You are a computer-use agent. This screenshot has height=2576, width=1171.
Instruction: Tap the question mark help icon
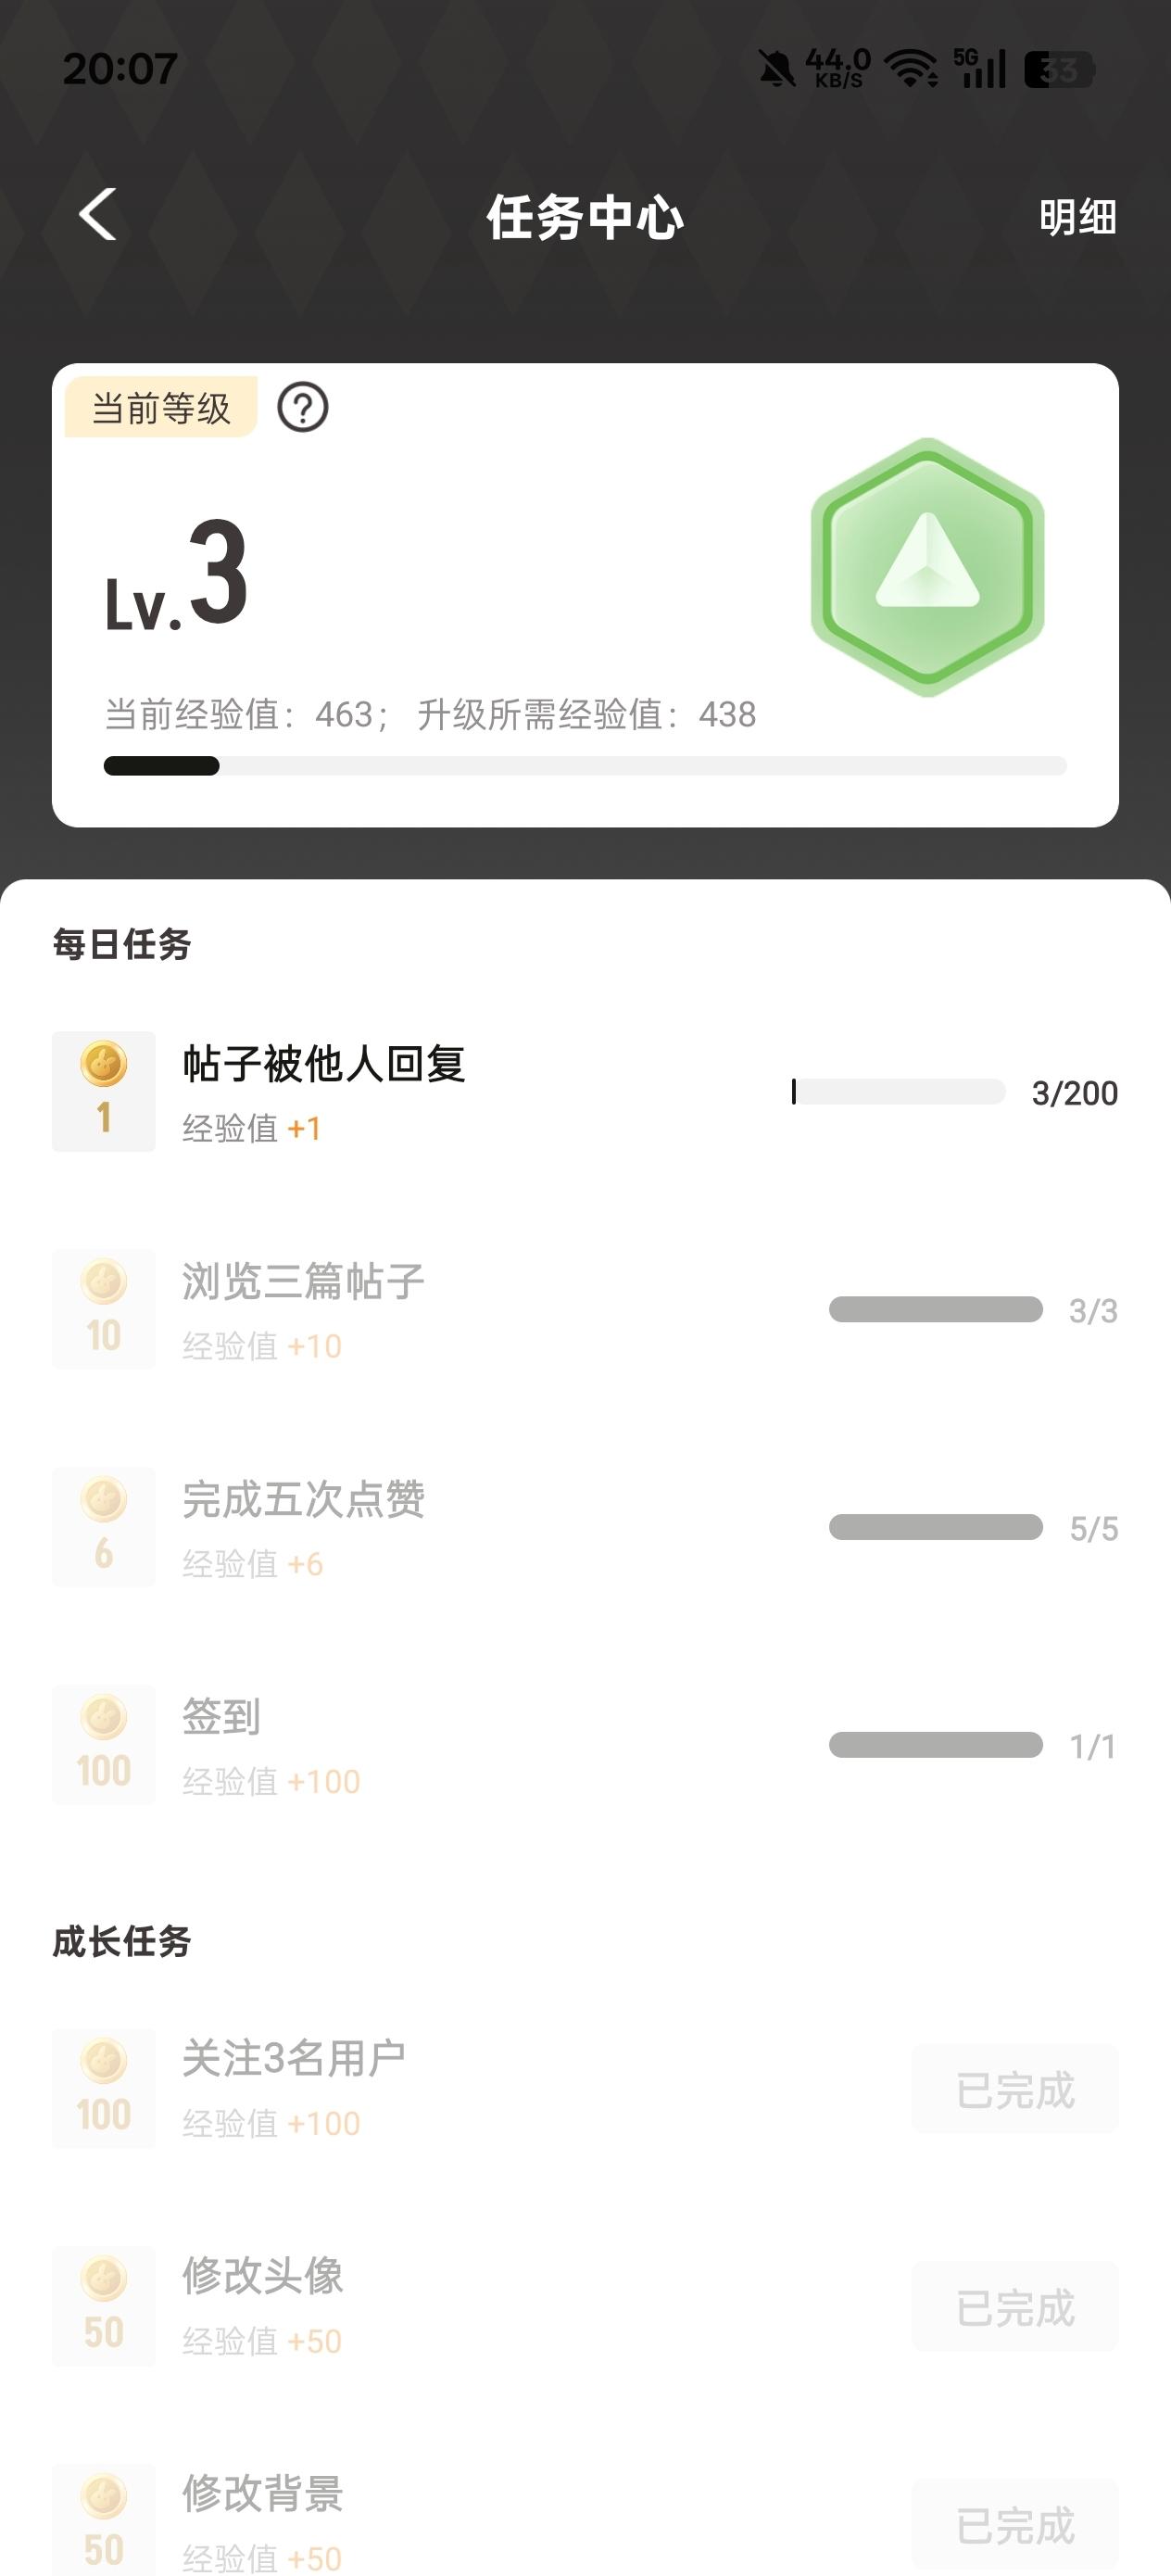pyautogui.click(x=302, y=408)
